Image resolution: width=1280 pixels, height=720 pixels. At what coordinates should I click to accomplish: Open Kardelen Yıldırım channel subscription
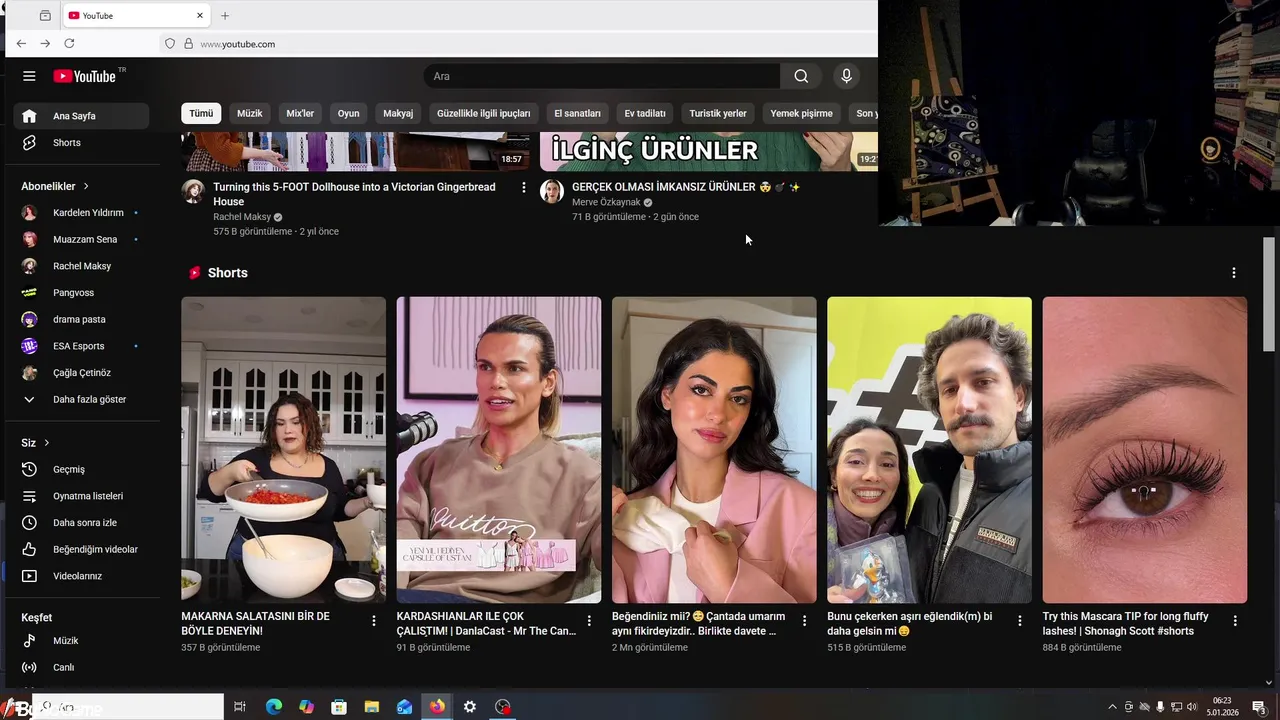point(81,213)
